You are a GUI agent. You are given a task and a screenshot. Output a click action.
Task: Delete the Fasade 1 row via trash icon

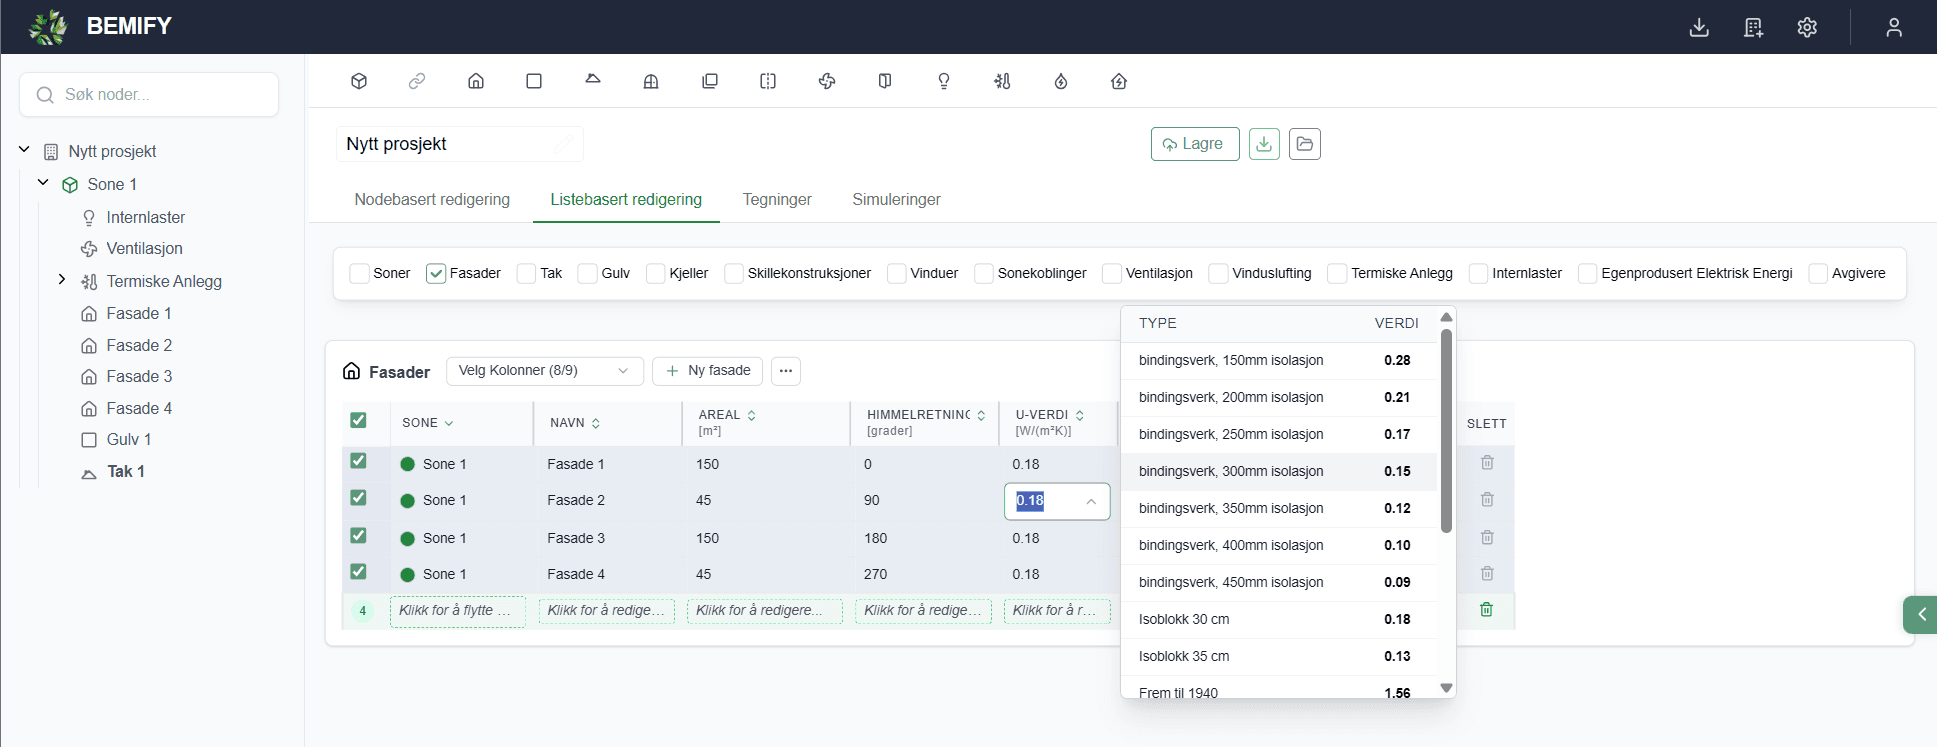(1487, 462)
